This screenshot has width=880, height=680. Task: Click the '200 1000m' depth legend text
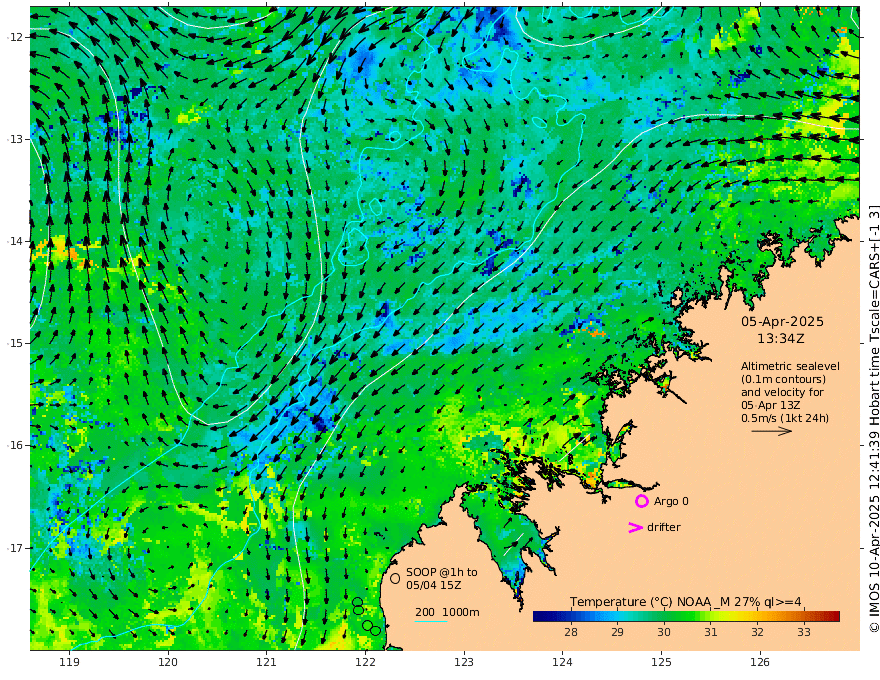(x=447, y=612)
